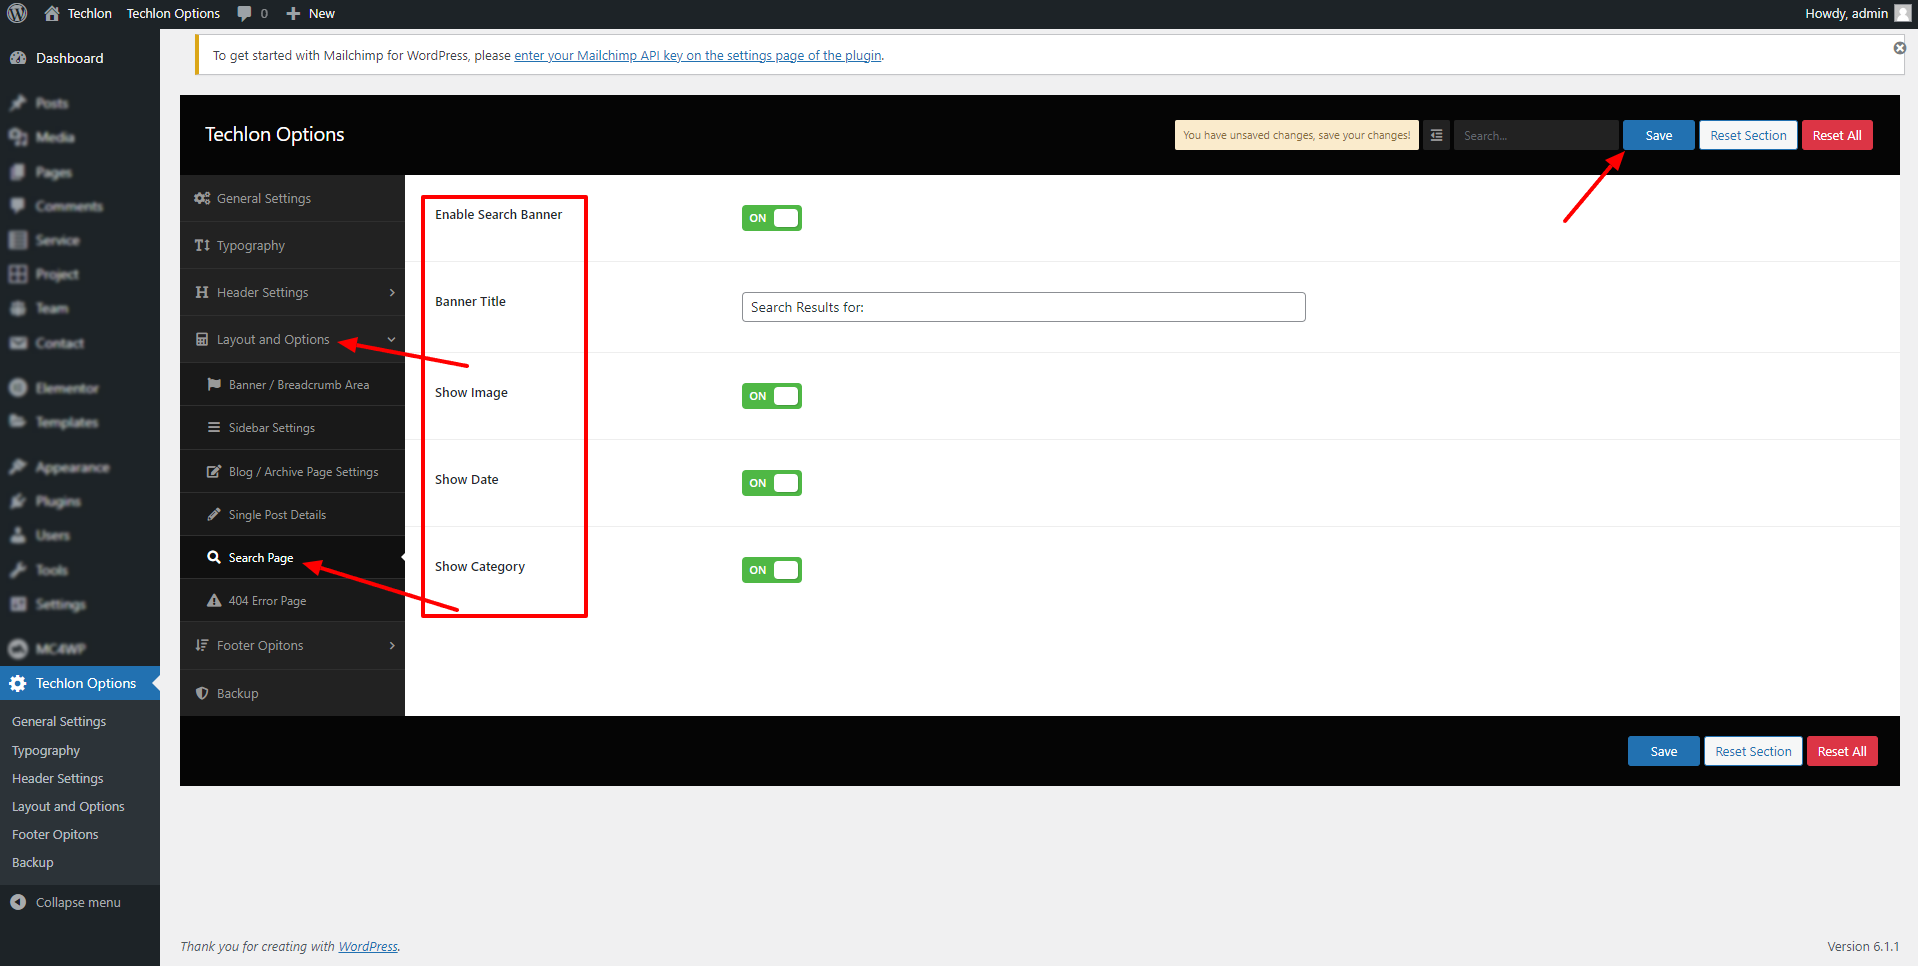This screenshot has height=966, width=1918.
Task: Dismiss the Mailchimp notice with close icon
Action: pos(1899,48)
